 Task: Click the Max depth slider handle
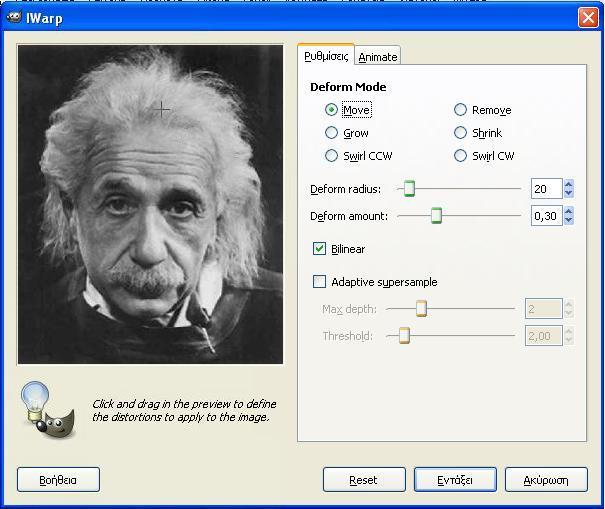421,309
